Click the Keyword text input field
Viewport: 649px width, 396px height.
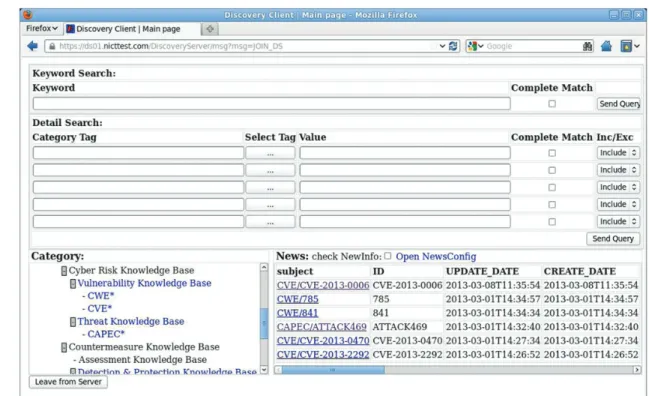272,104
